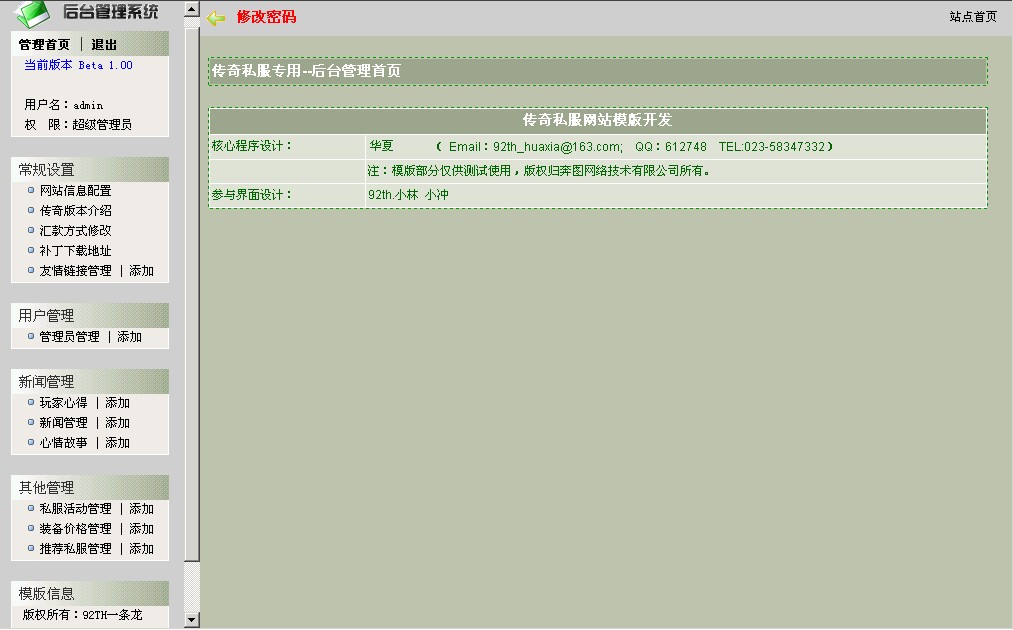Click 添加 next to 管理员管理
The height and width of the screenshot is (630, 1013).
[x=130, y=337]
